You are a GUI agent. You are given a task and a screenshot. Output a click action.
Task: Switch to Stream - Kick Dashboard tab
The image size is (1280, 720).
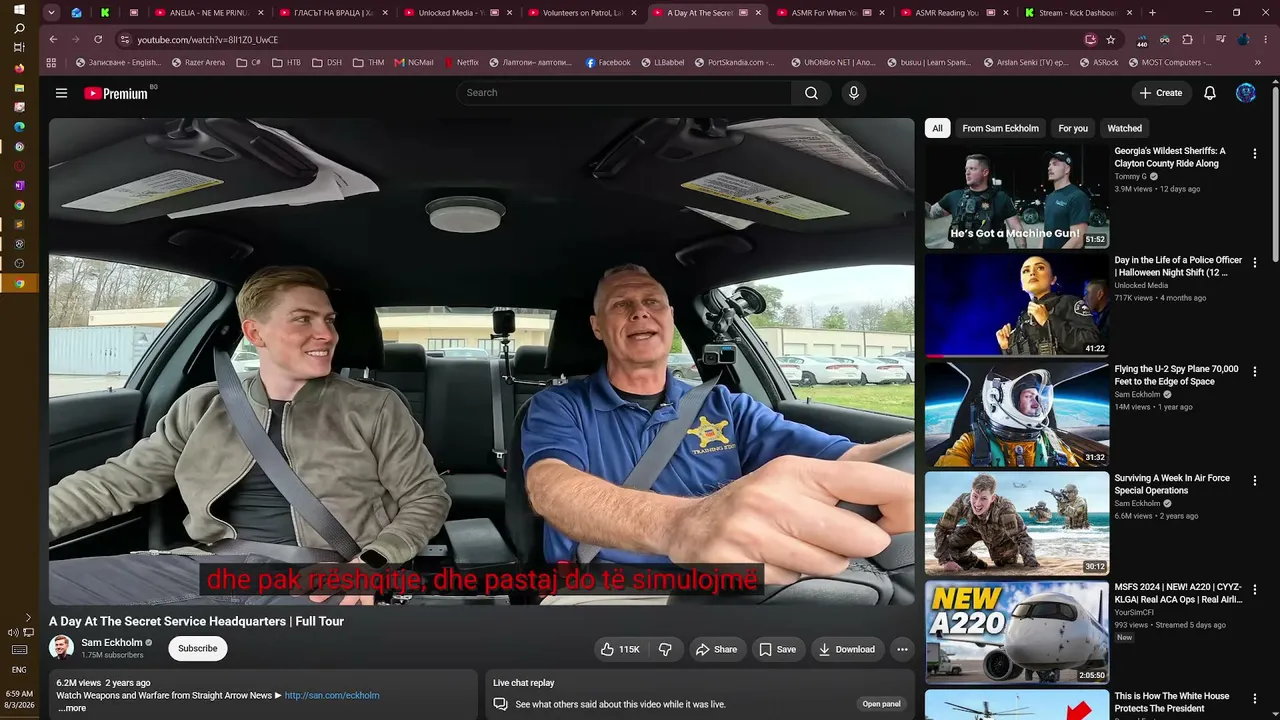click(1078, 13)
